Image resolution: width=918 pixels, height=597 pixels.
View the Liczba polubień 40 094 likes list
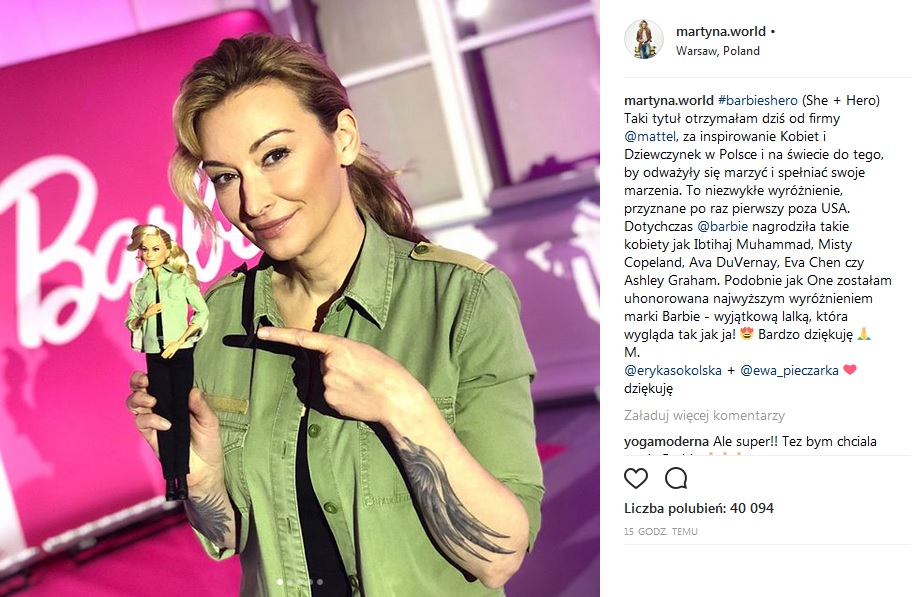pyautogui.click(x=699, y=508)
